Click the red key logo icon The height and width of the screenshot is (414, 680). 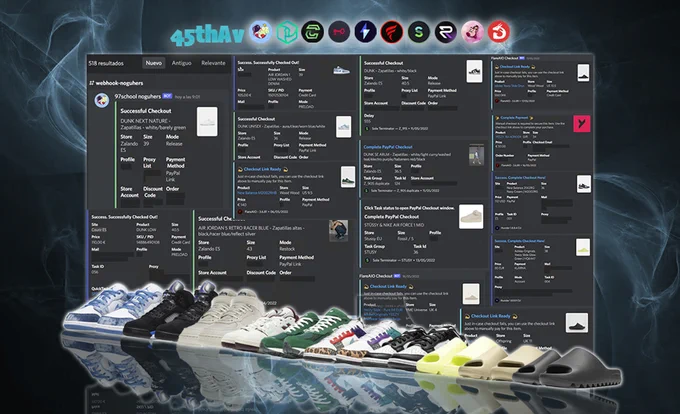tap(339, 32)
